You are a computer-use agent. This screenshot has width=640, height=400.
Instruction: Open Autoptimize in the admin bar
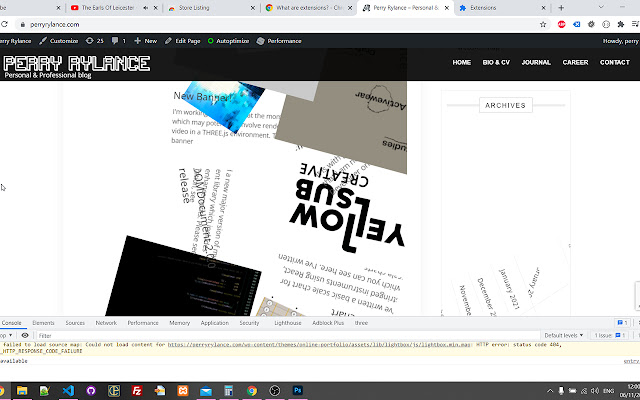click(x=228, y=41)
